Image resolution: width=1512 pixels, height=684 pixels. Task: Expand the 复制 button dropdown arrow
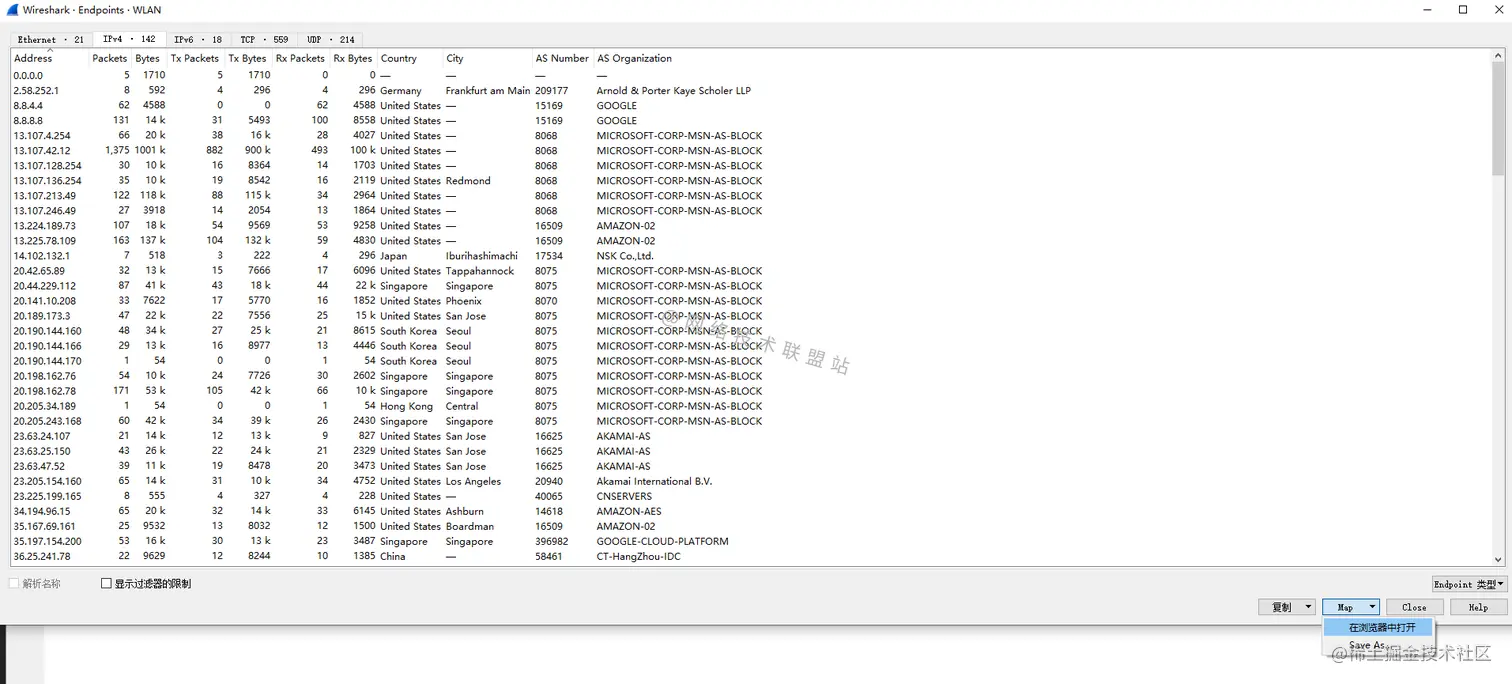pos(1308,607)
